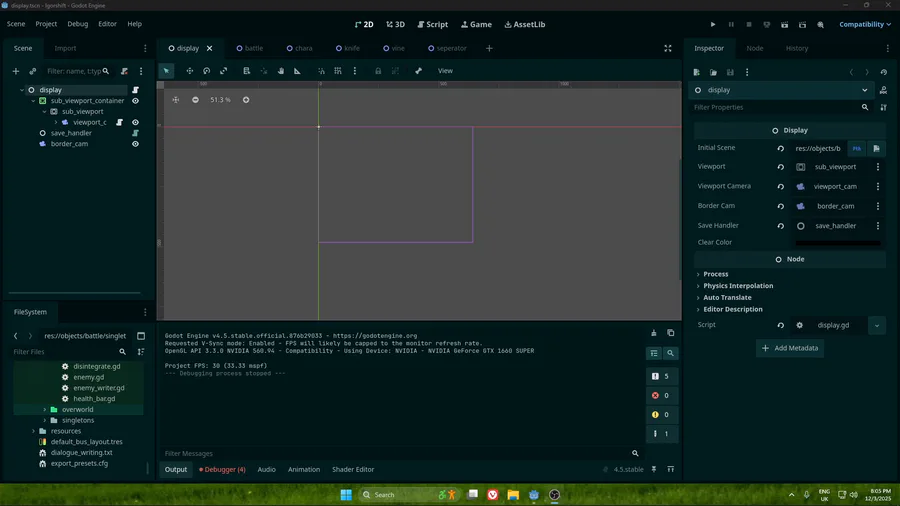Viewport: 900px width, 506px height.
Task: Open the Clear Color swatch
Action: 838,243
